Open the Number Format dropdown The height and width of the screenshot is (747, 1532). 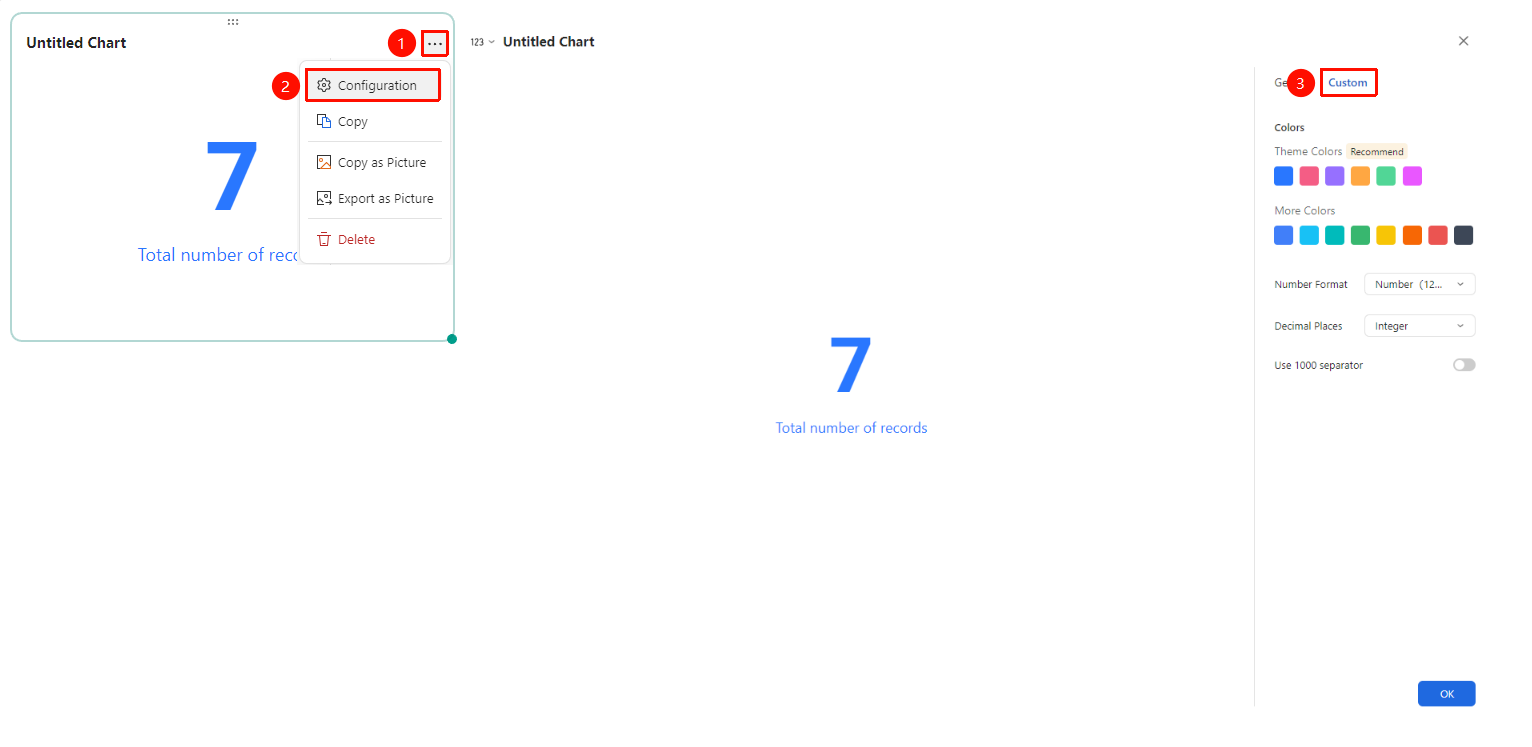point(1419,284)
